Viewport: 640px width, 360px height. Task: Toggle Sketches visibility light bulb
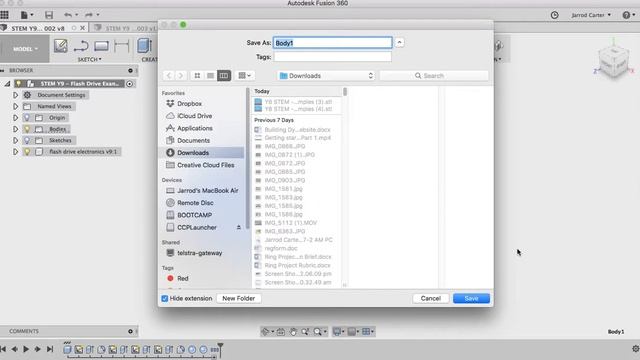(27, 140)
